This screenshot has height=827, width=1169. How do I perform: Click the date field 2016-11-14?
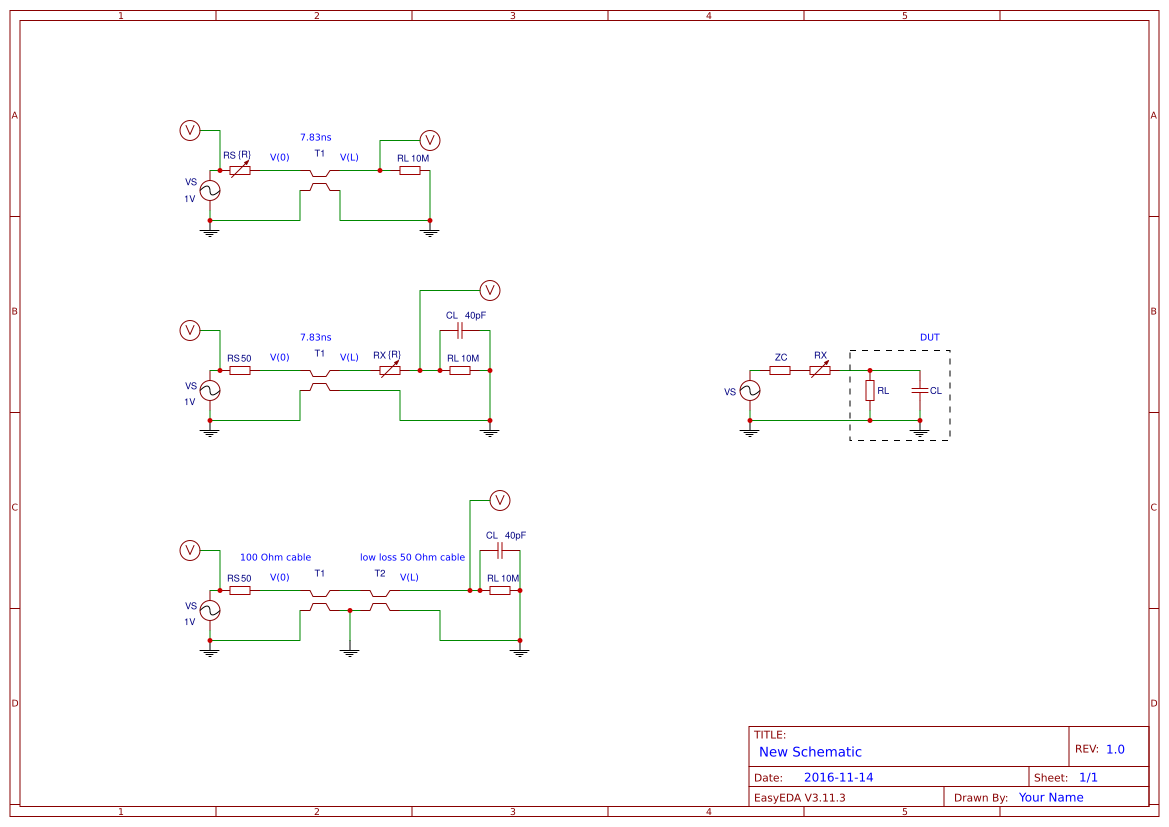[x=840, y=776]
